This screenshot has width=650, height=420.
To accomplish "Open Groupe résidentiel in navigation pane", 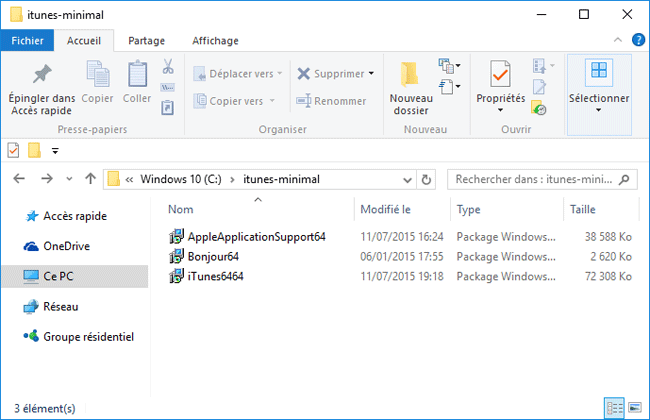I will pyautogui.click(x=88, y=337).
